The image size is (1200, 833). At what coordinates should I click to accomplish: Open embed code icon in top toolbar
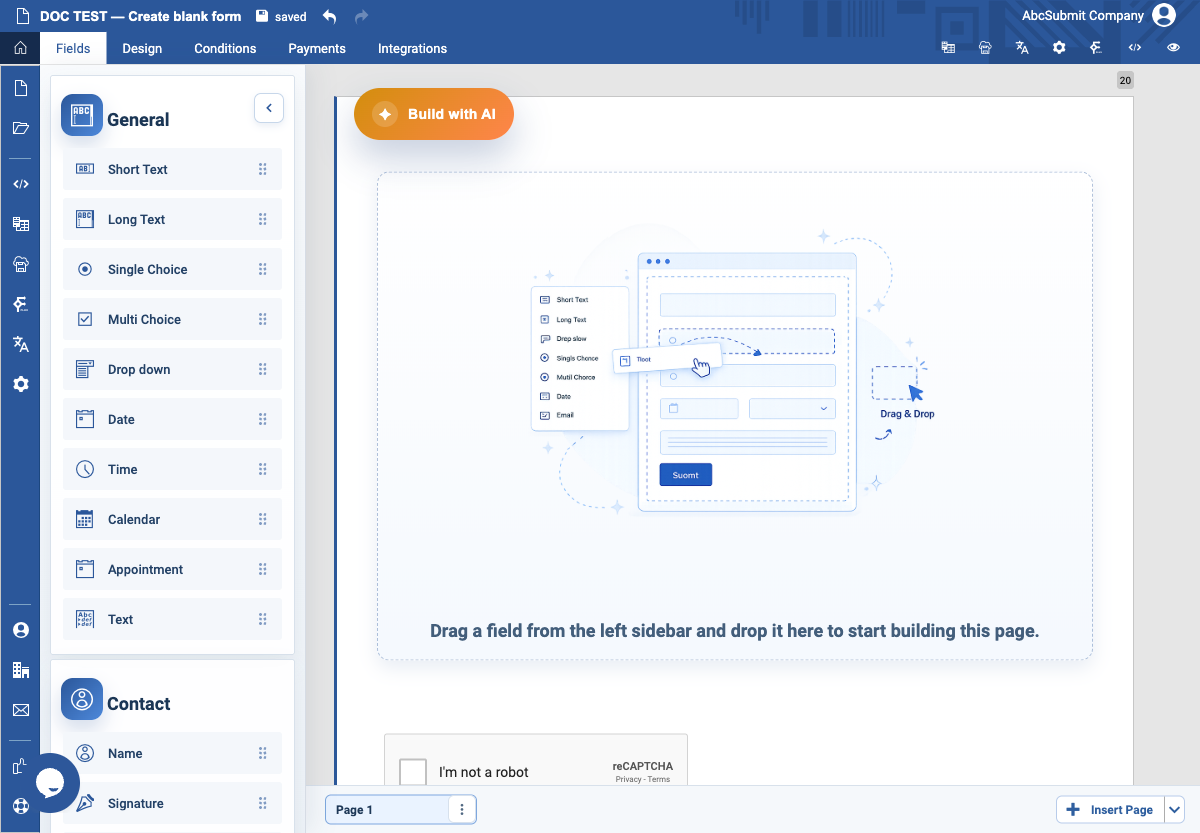coord(1135,48)
